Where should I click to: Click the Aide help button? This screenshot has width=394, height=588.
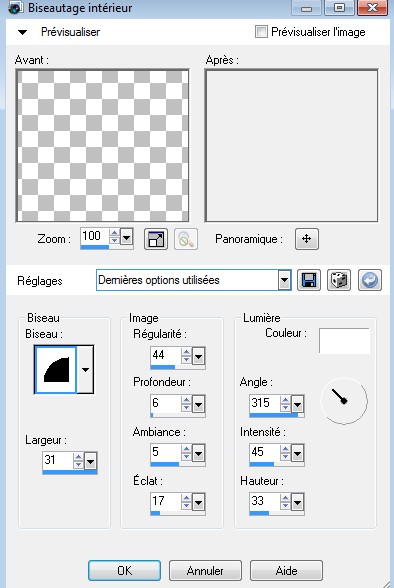(x=286, y=571)
